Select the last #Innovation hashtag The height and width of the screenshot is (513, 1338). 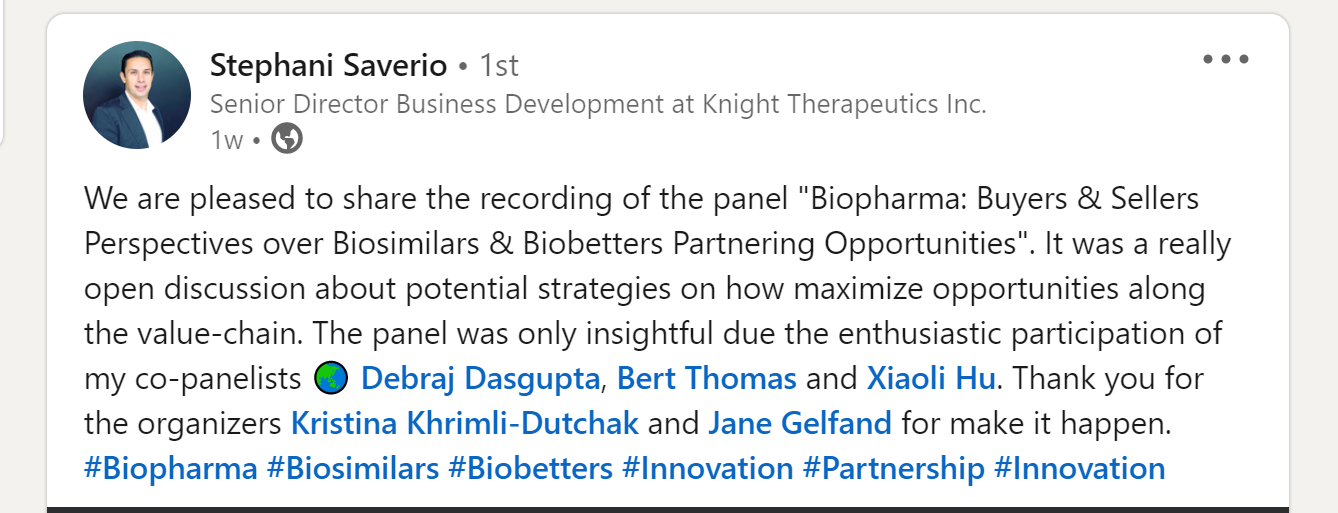(1080, 469)
